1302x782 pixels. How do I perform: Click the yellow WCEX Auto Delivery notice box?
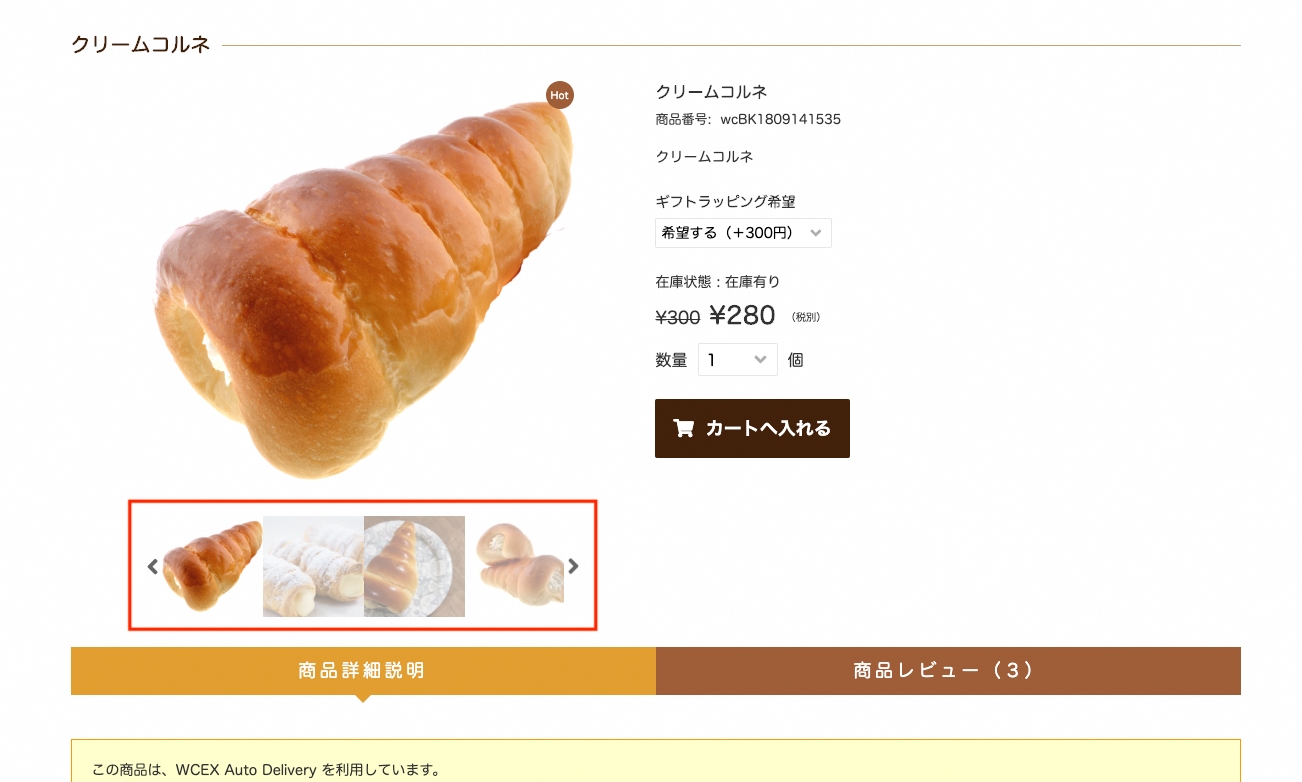coord(656,761)
